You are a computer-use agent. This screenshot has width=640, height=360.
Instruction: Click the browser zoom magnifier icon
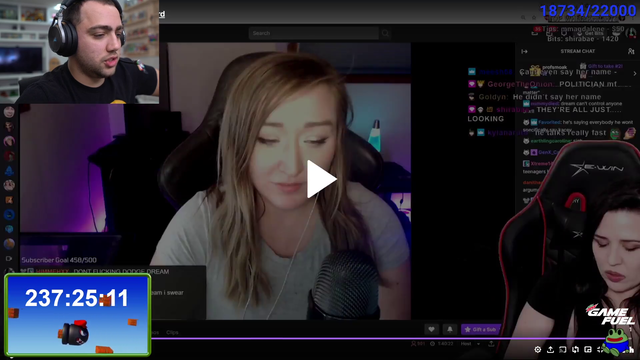click(x=523, y=18)
